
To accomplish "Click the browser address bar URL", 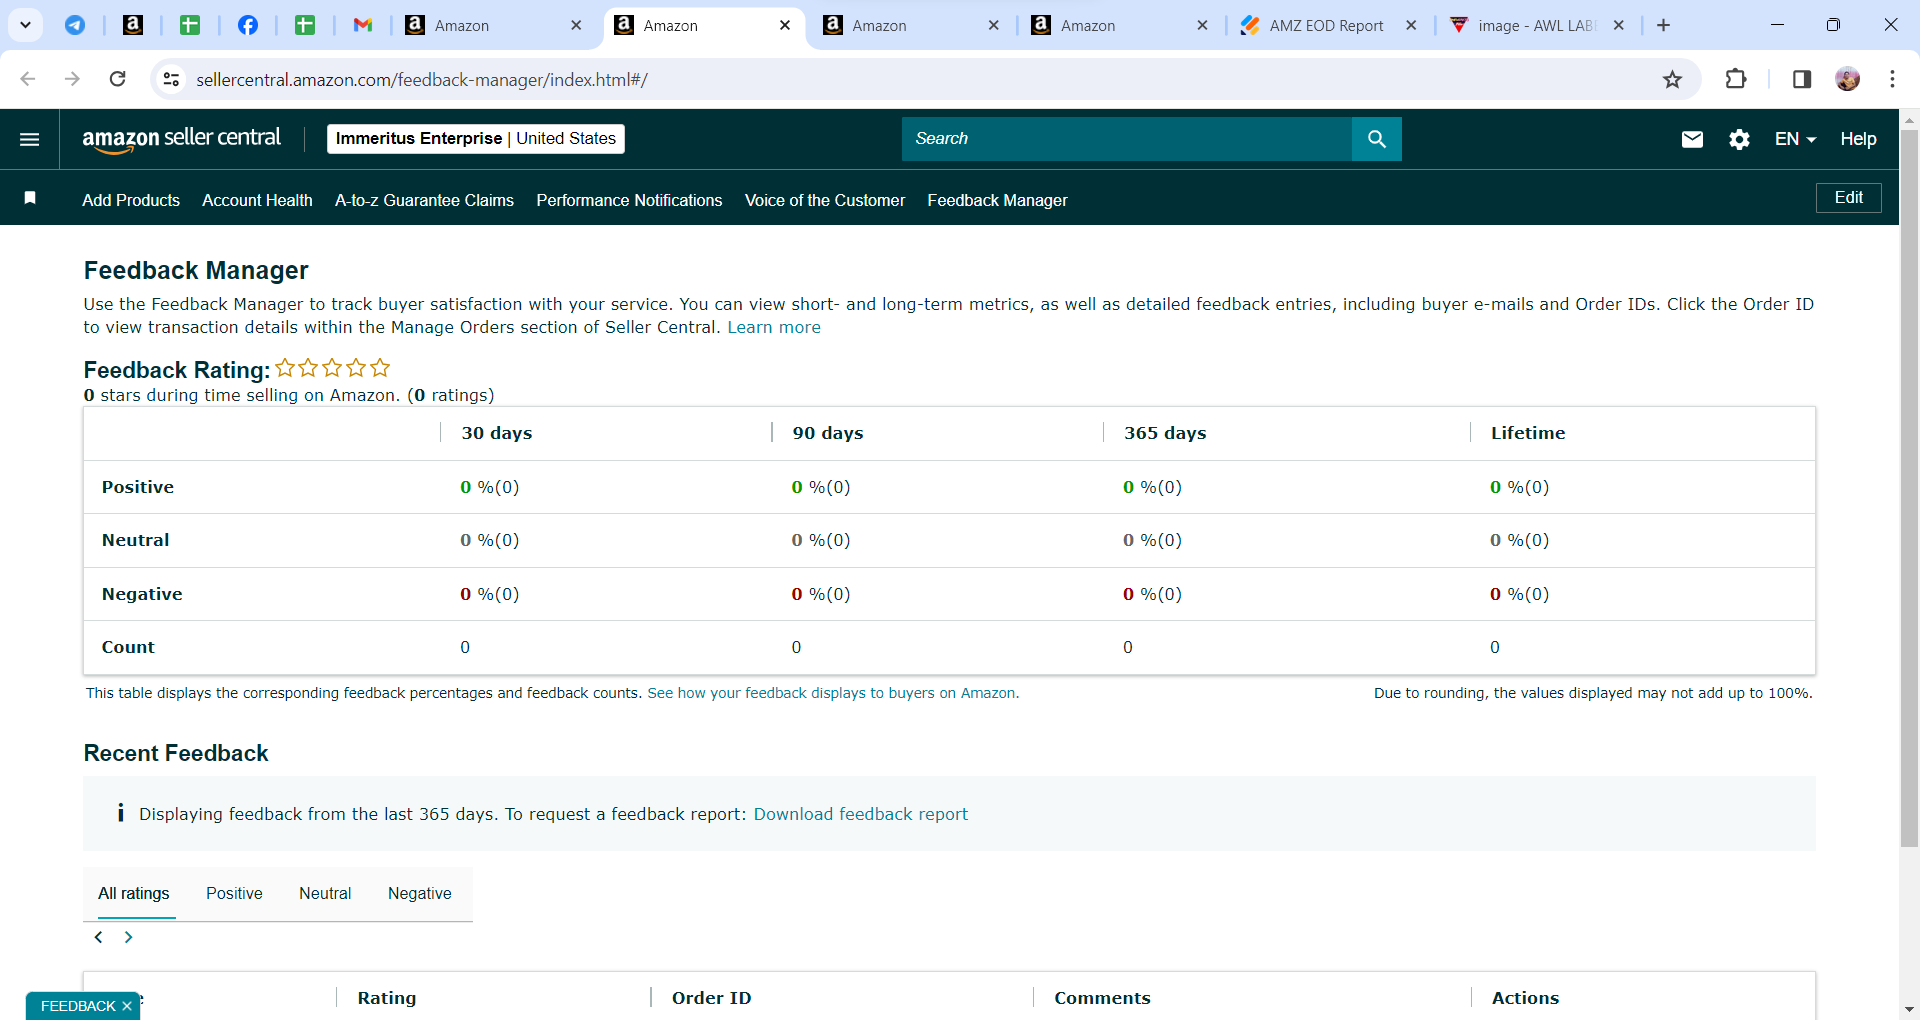I will (x=422, y=79).
